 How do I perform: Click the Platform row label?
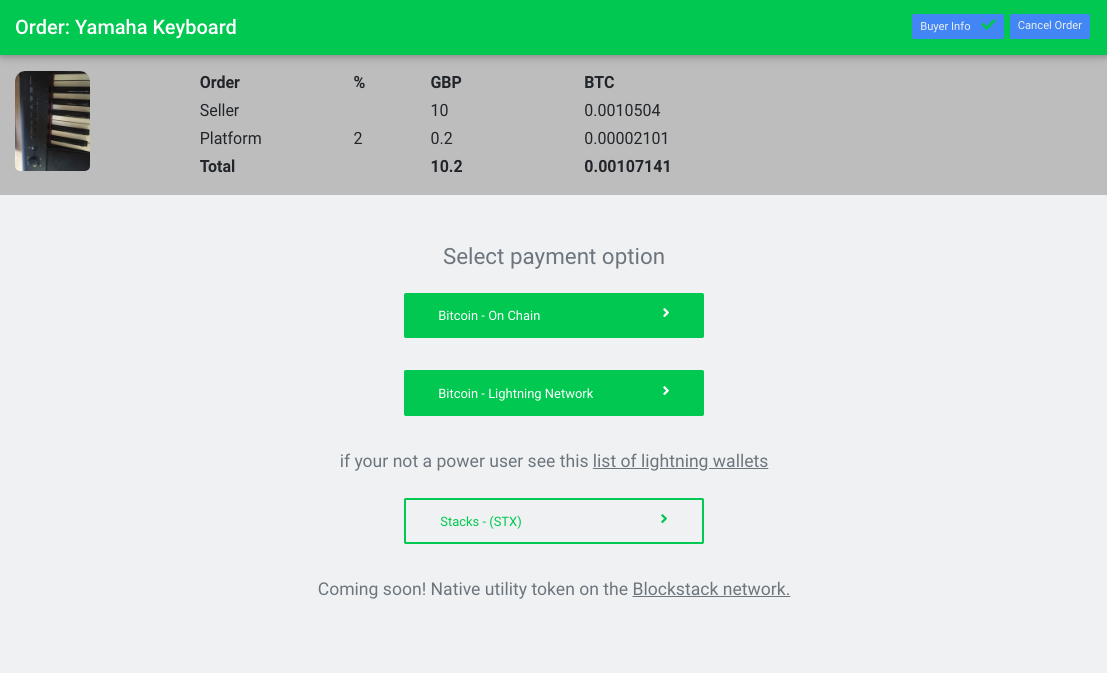230,138
